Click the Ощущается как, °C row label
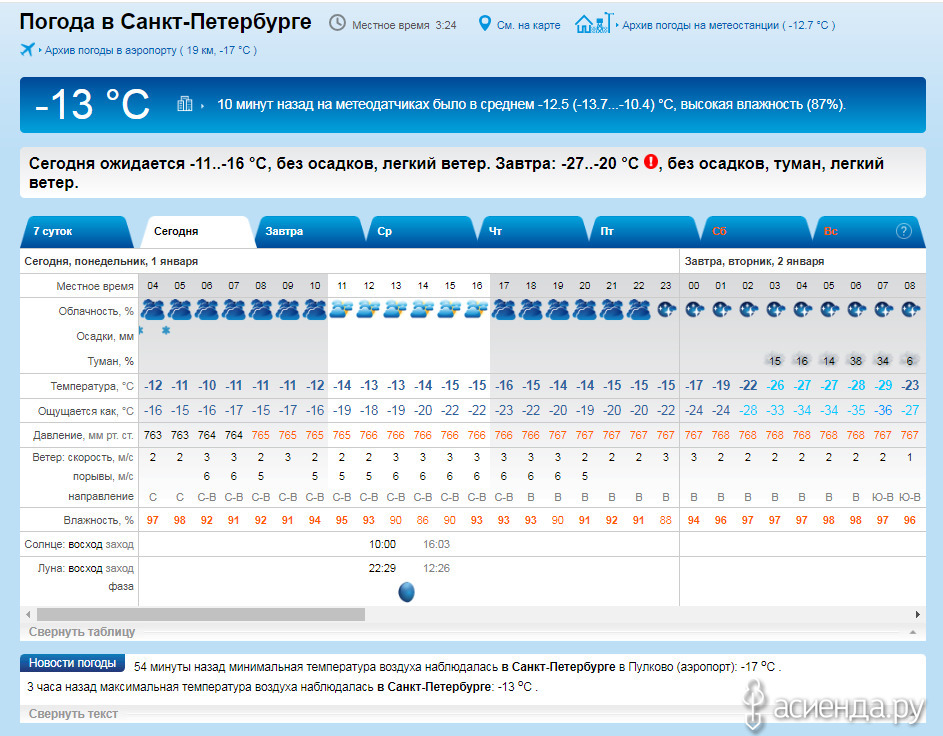943x736 pixels. tap(86, 411)
